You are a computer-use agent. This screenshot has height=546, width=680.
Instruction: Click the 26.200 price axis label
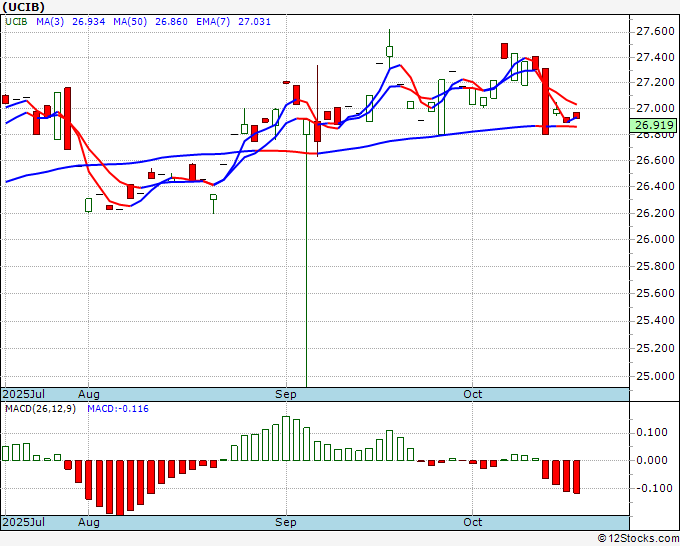tap(655, 213)
